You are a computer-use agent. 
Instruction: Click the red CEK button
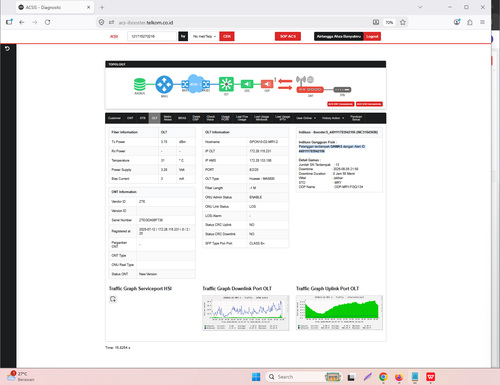click(227, 36)
